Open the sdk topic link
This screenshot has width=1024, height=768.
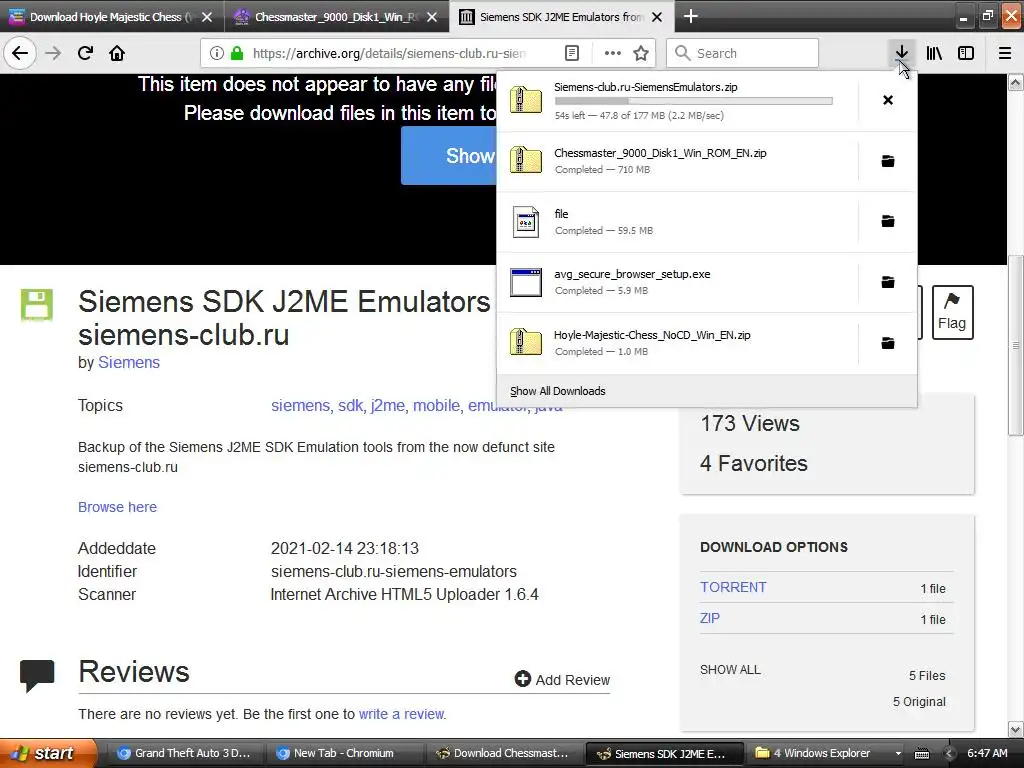(350, 406)
